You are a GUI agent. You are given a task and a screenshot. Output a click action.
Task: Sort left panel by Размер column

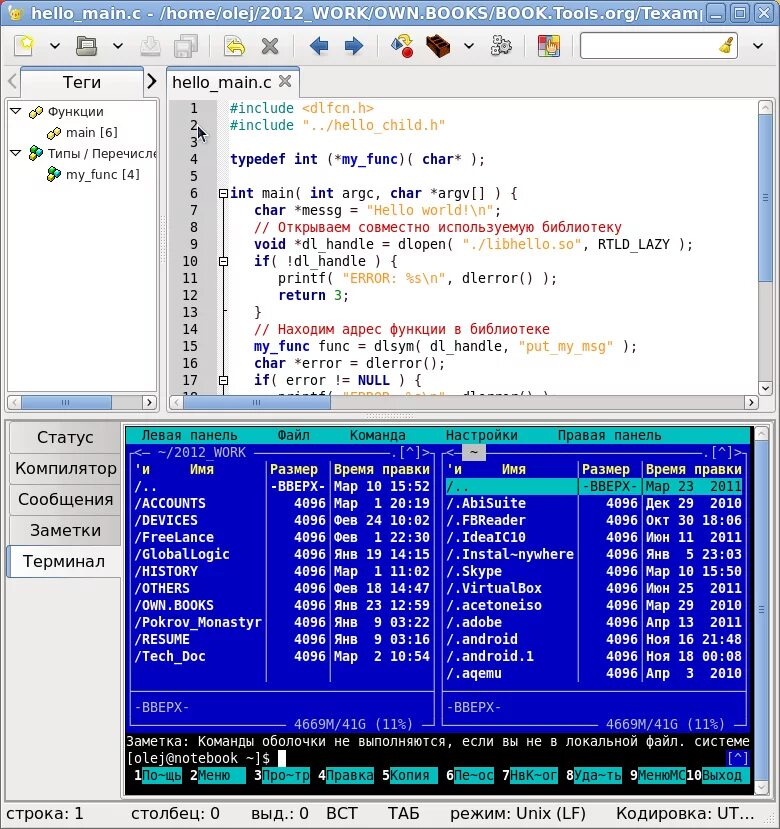pos(294,469)
